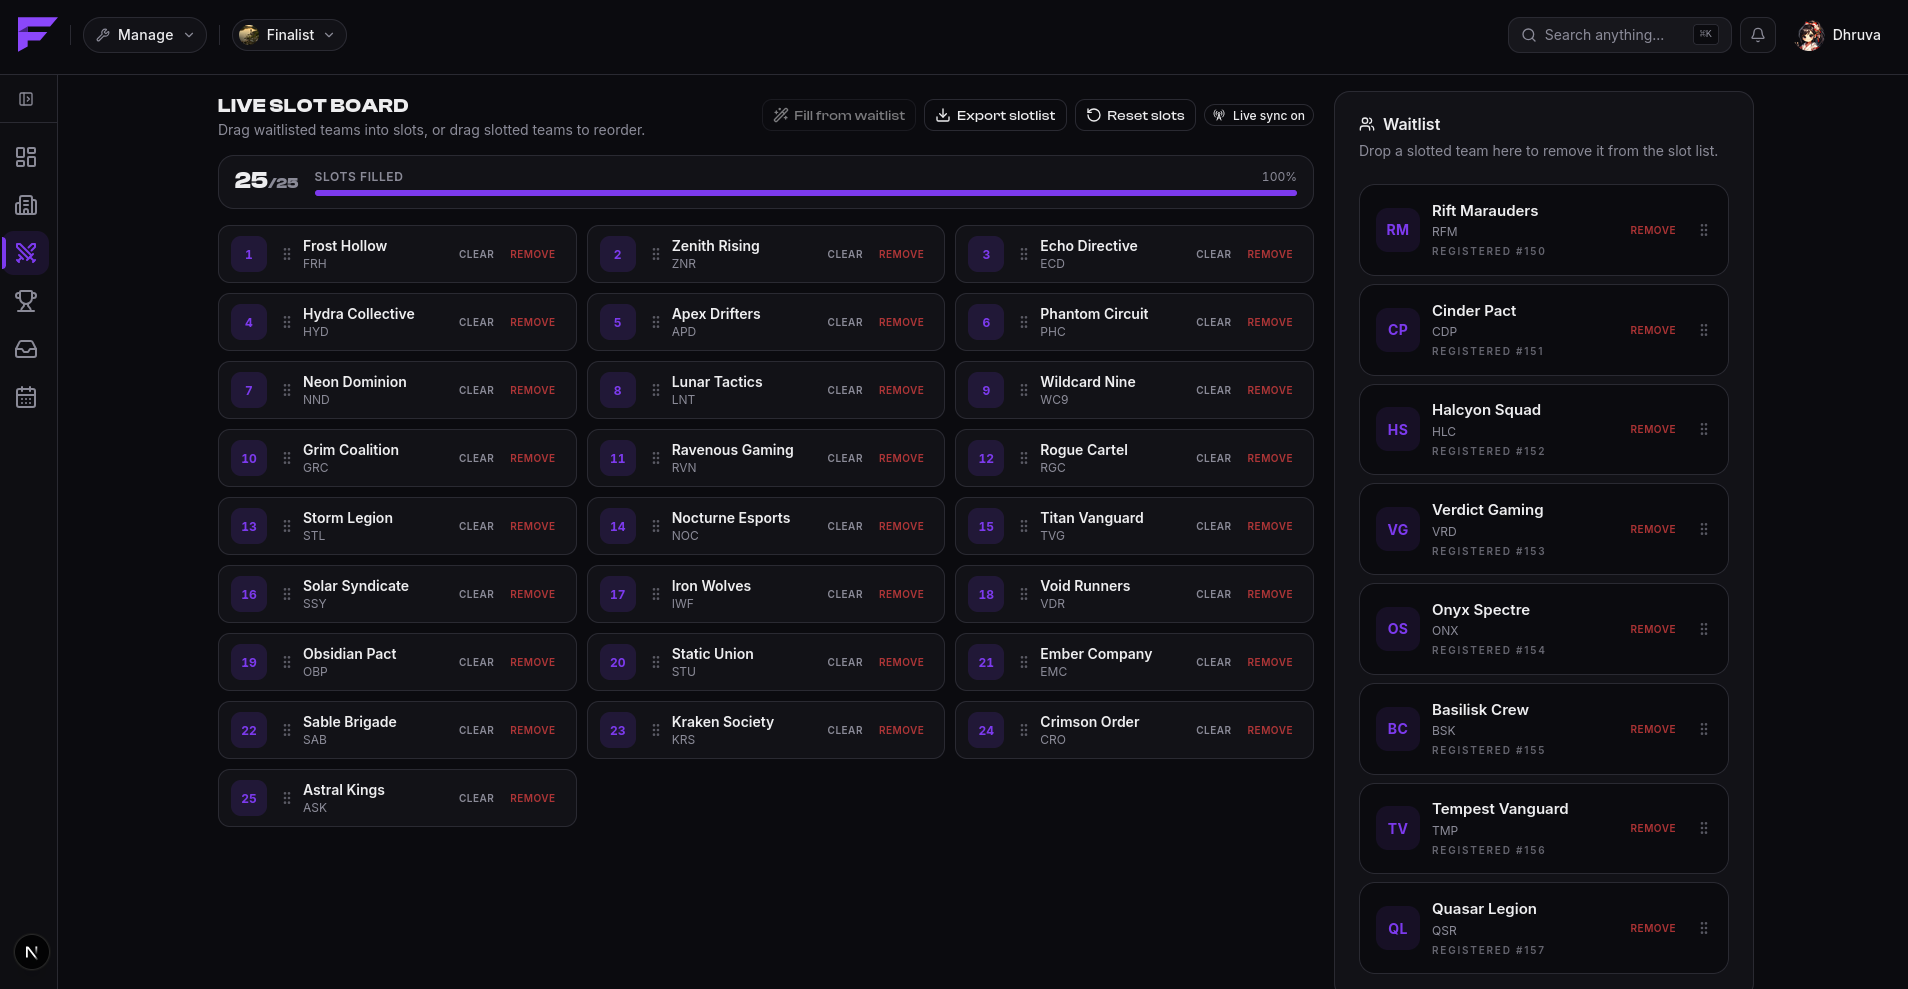Image resolution: width=1908 pixels, height=989 pixels.
Task: Select the crossed swords sidebar icon
Action: tap(26, 253)
